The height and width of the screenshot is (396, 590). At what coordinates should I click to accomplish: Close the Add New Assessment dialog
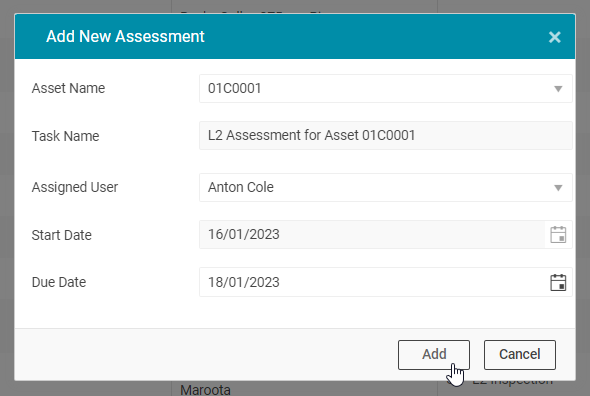(x=555, y=37)
